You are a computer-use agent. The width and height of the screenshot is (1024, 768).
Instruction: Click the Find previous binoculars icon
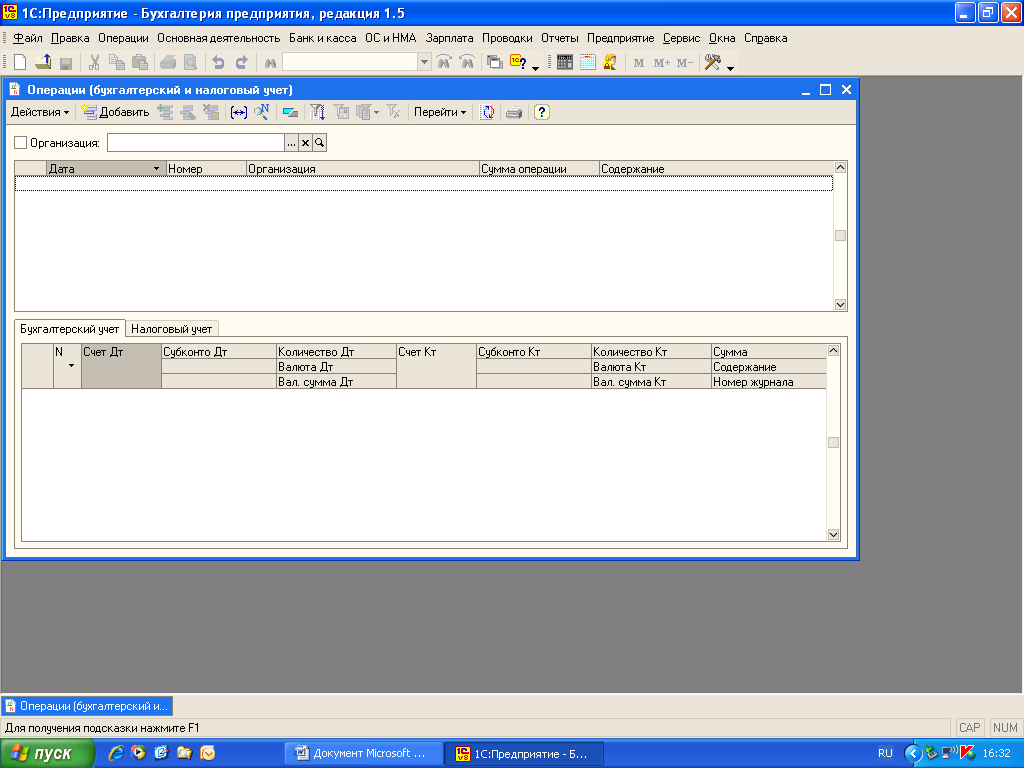pos(467,63)
